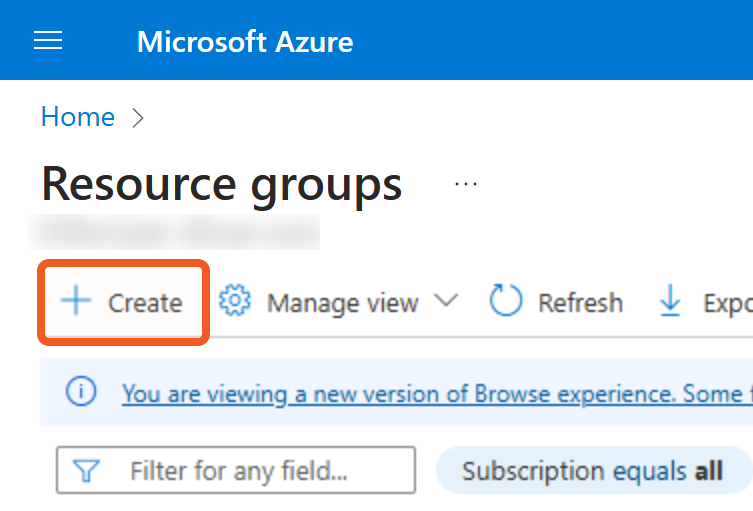This screenshot has height=511, width=753.
Task: Go to the Home breadcrumb
Action: tap(77, 117)
